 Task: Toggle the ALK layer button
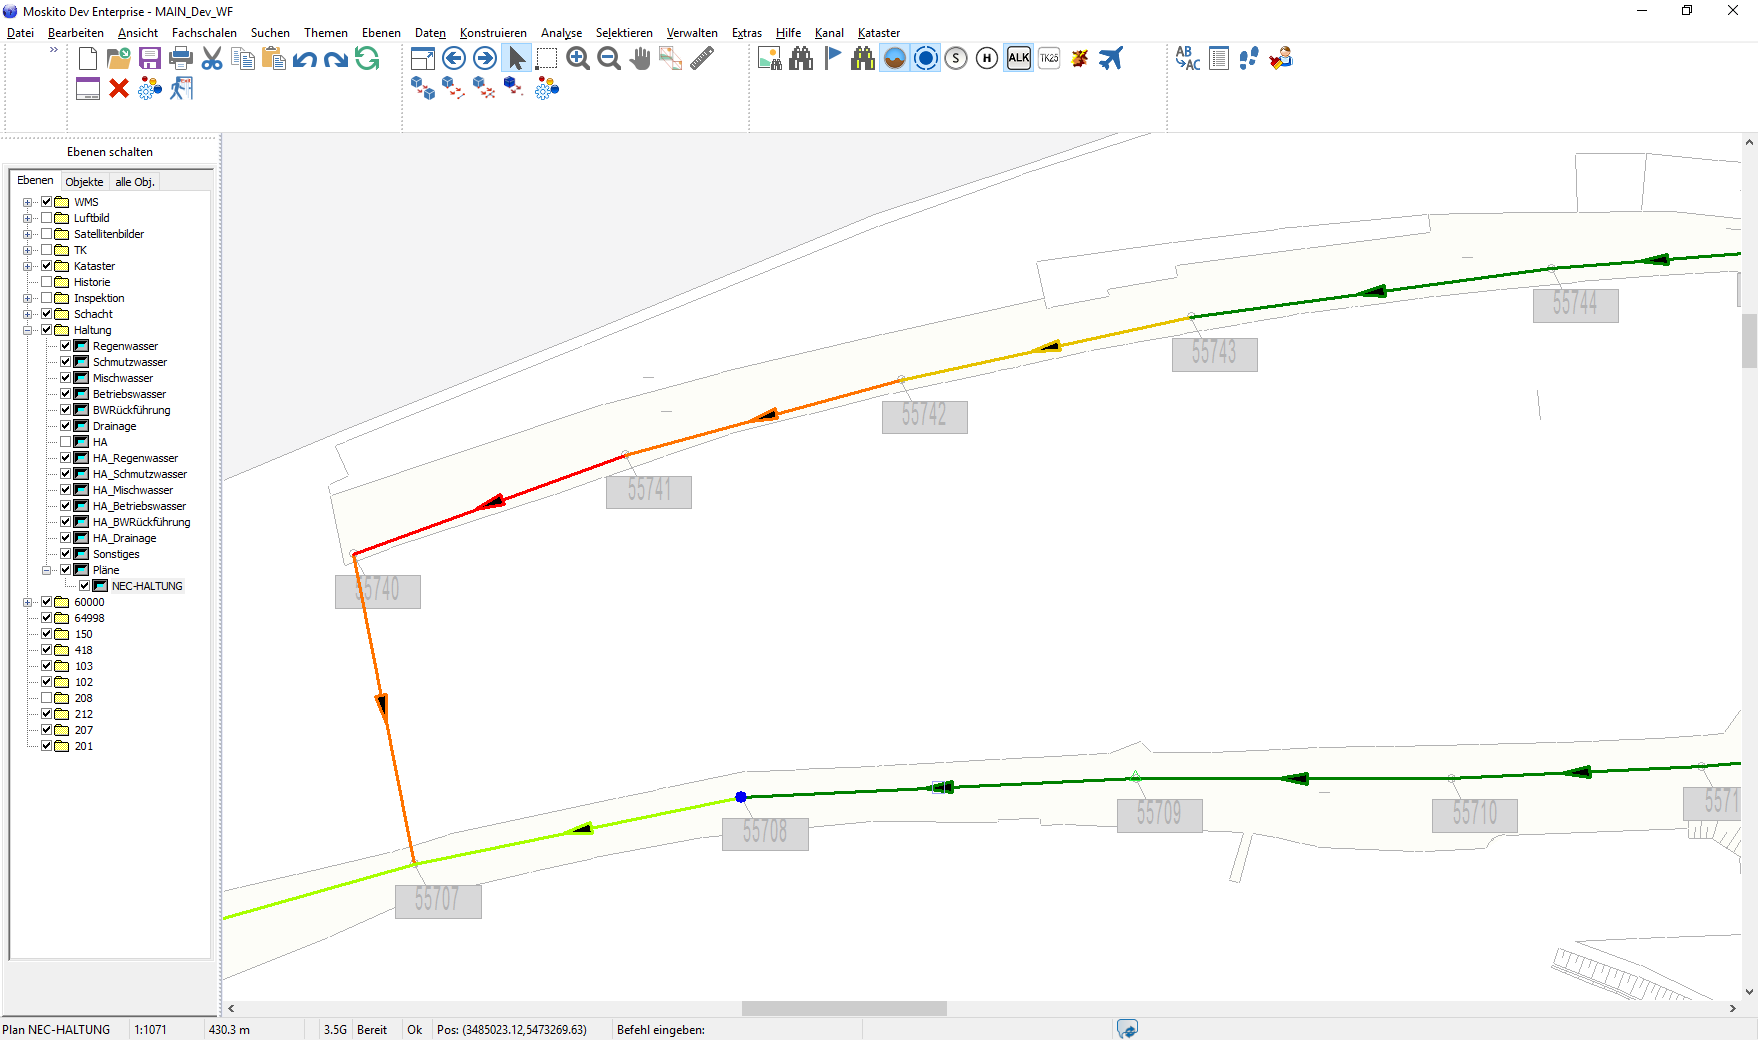[x=1018, y=58]
